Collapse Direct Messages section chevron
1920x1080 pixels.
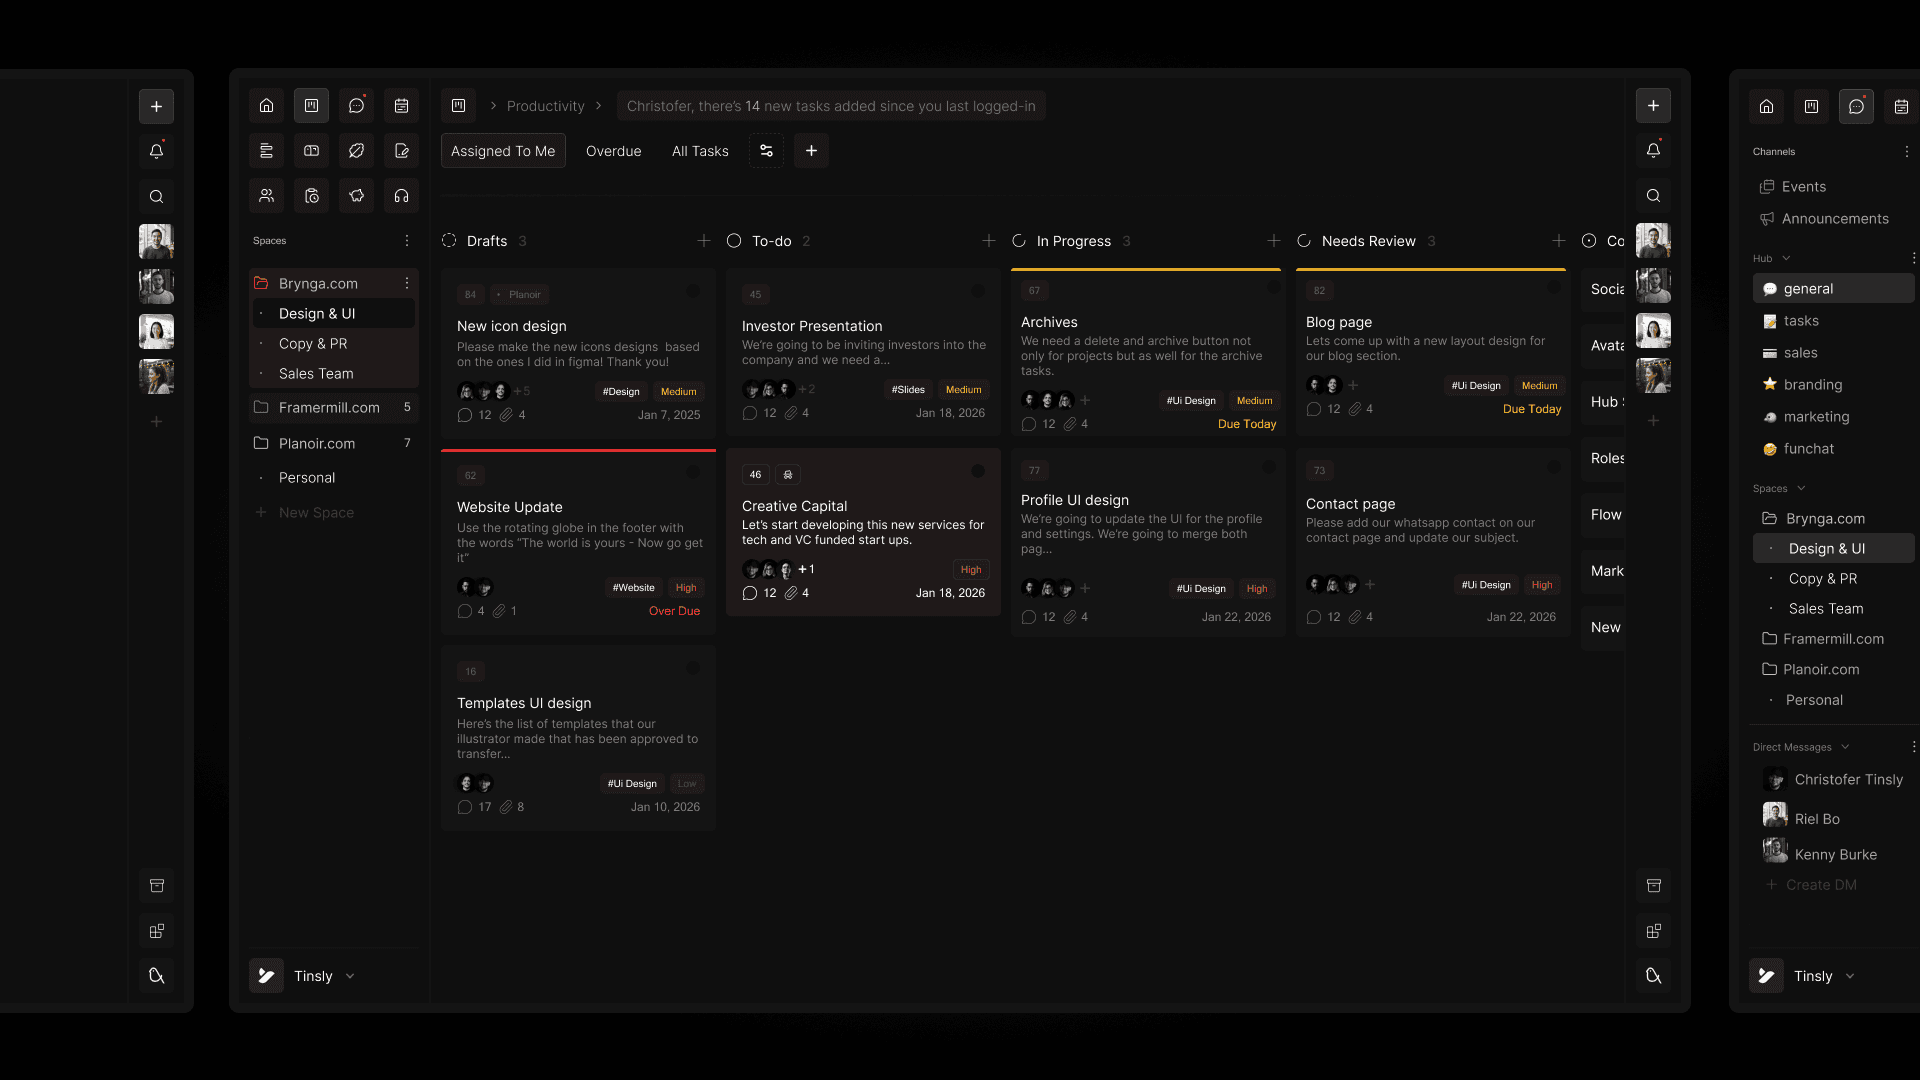click(x=1845, y=747)
